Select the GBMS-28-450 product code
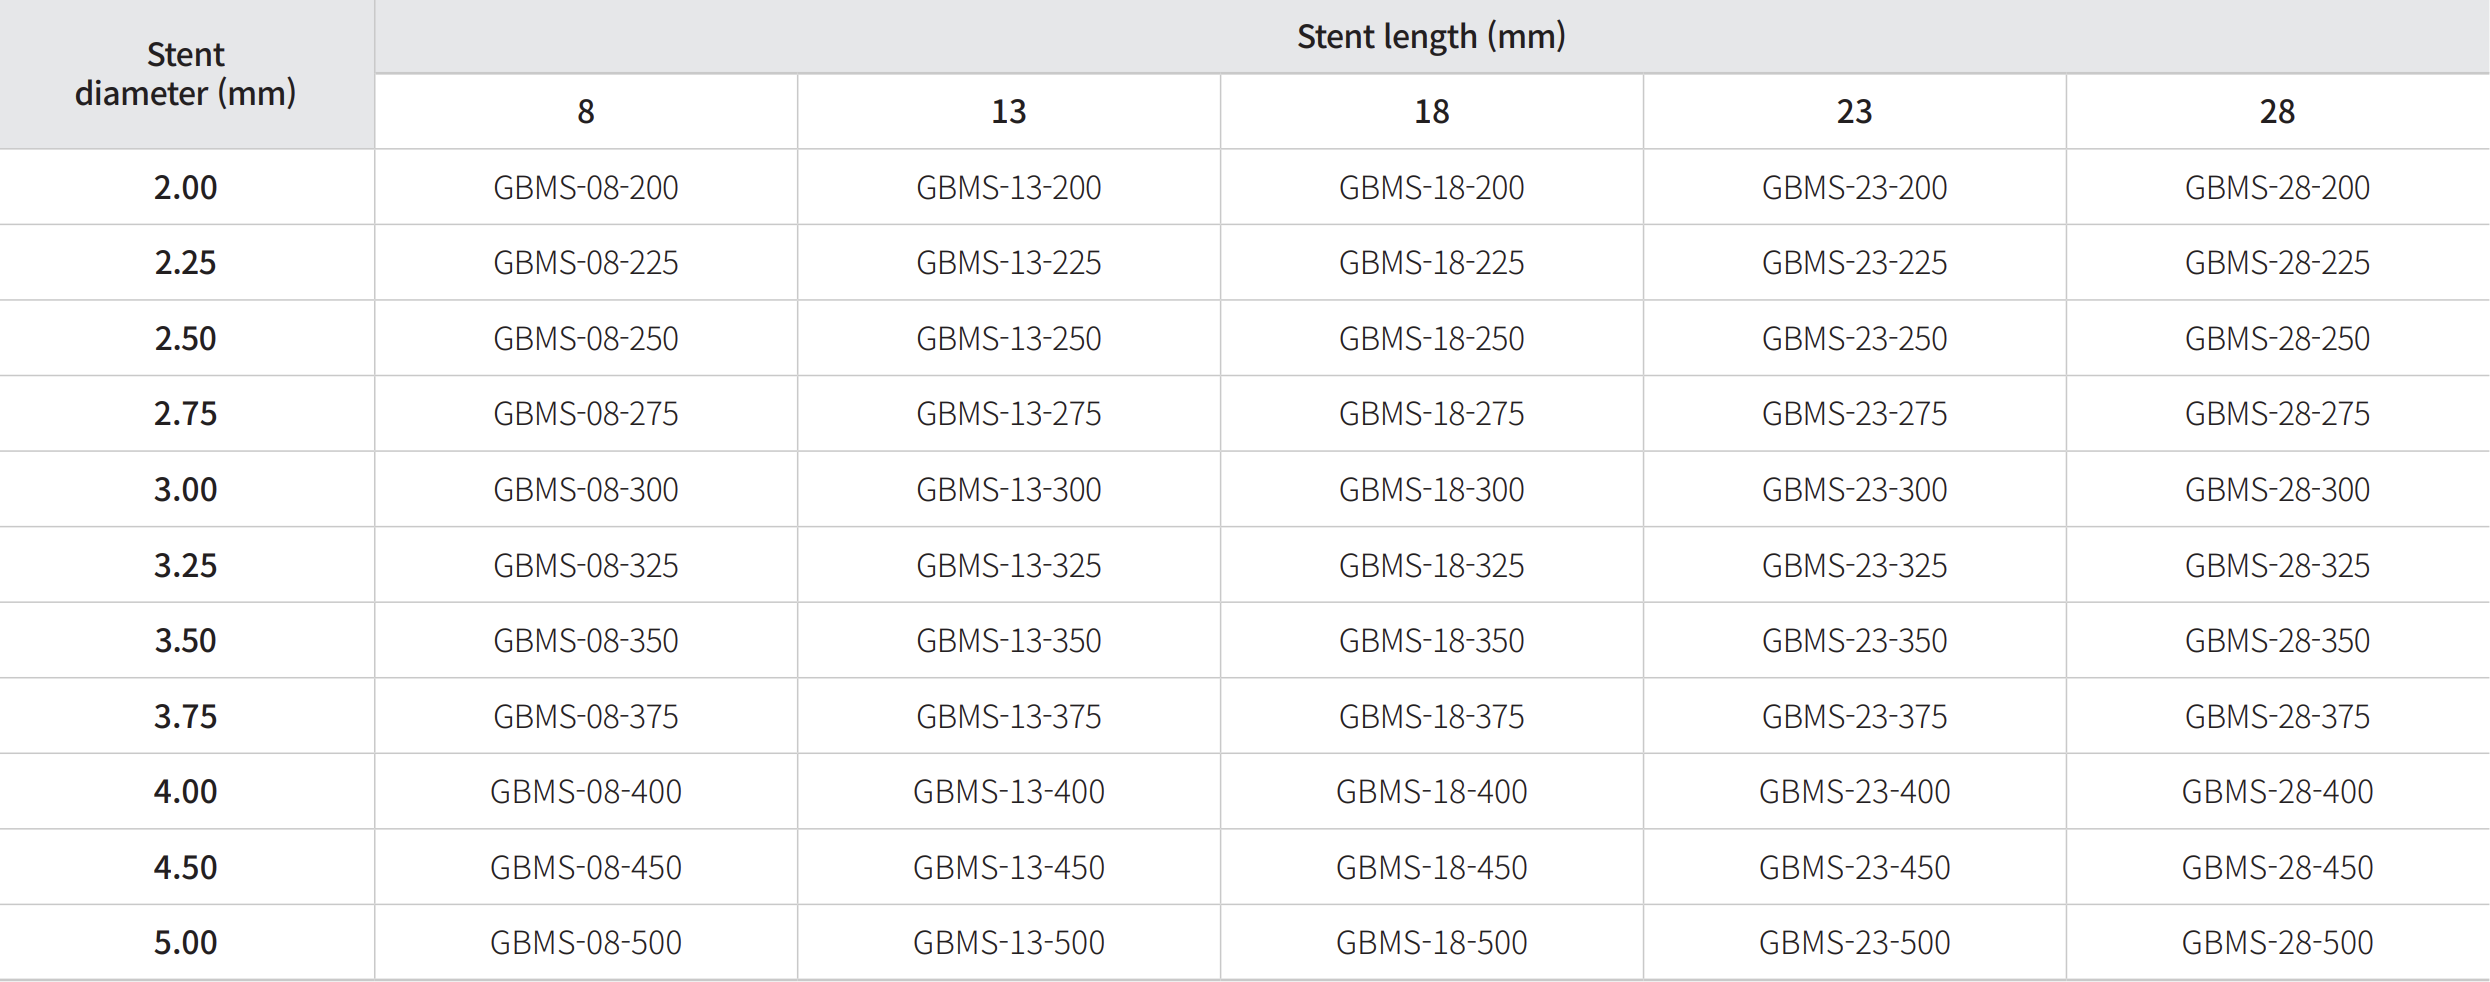 click(2277, 867)
